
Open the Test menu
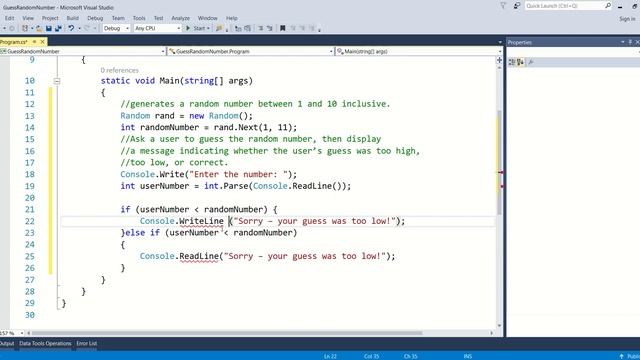point(158,18)
